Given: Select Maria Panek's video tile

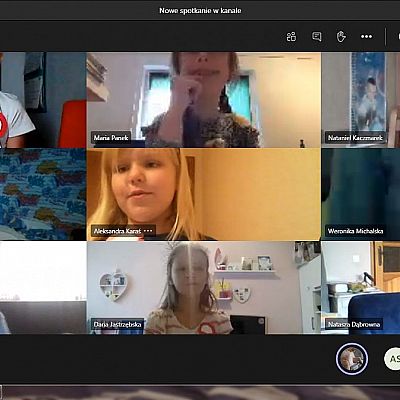Looking at the screenshot, I should [x=204, y=100].
